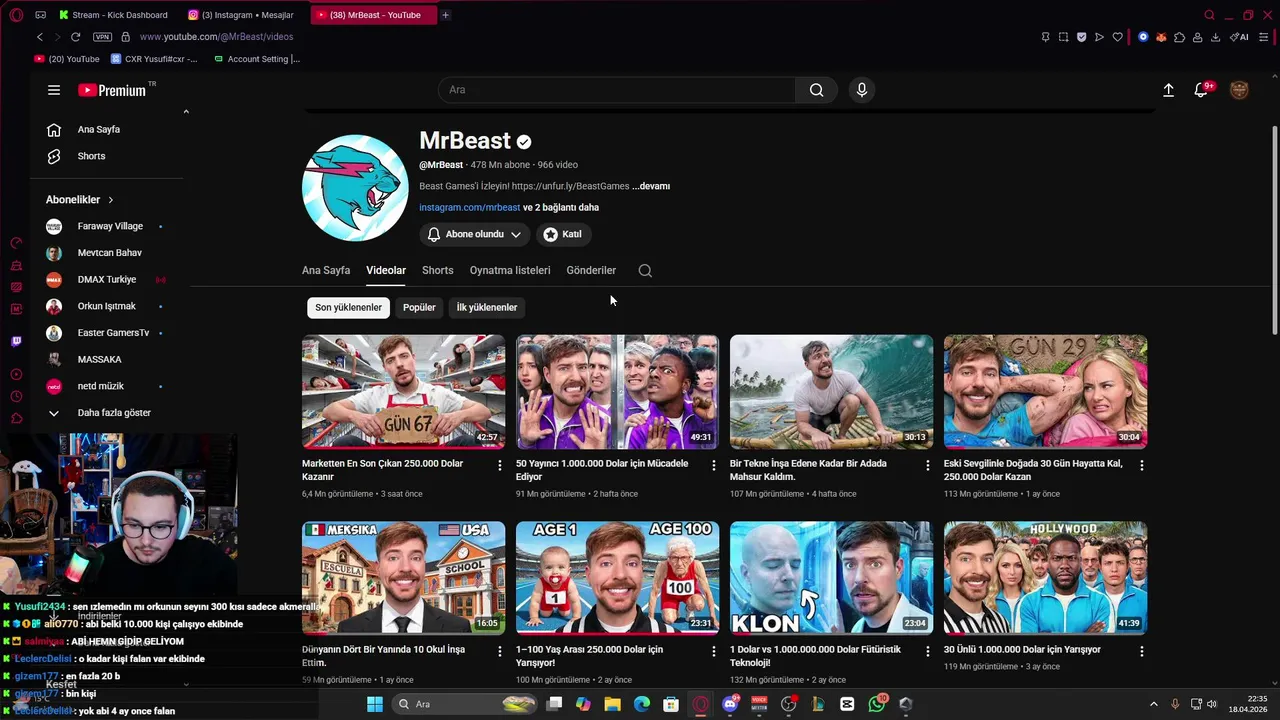Search within the MrBeast channel using magnifier

[x=645, y=270]
